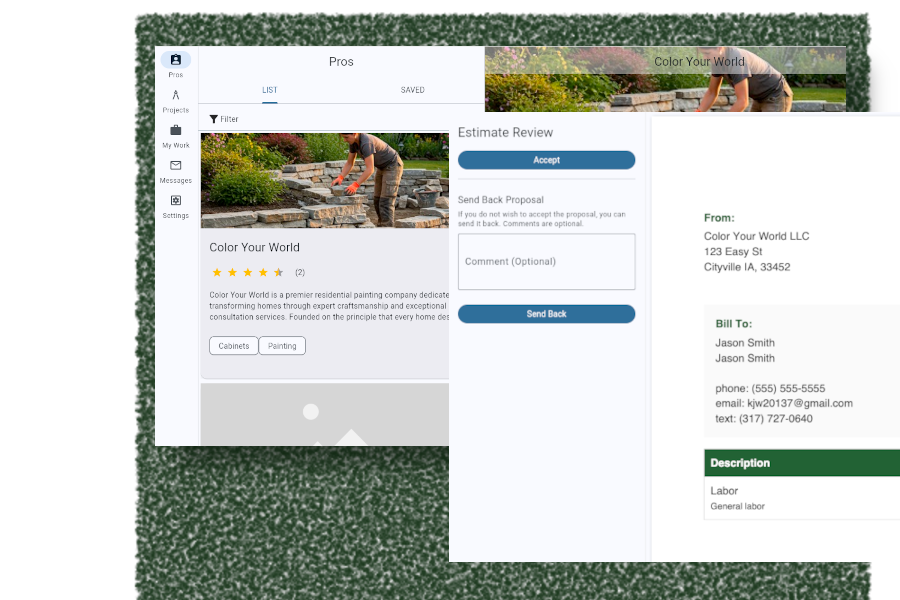Switch to the LIST tab
This screenshot has width=900, height=600.
[x=269, y=89]
